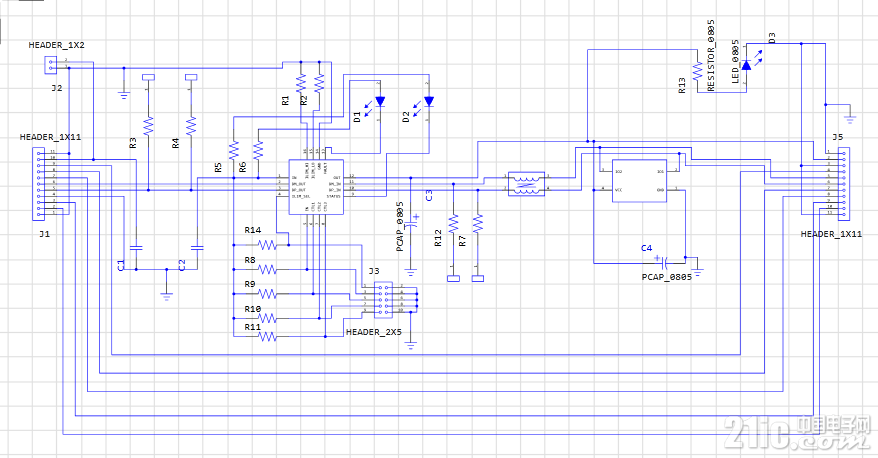The height and width of the screenshot is (458, 878).
Task: Select the R3 resistor symbol
Action: click(x=148, y=126)
